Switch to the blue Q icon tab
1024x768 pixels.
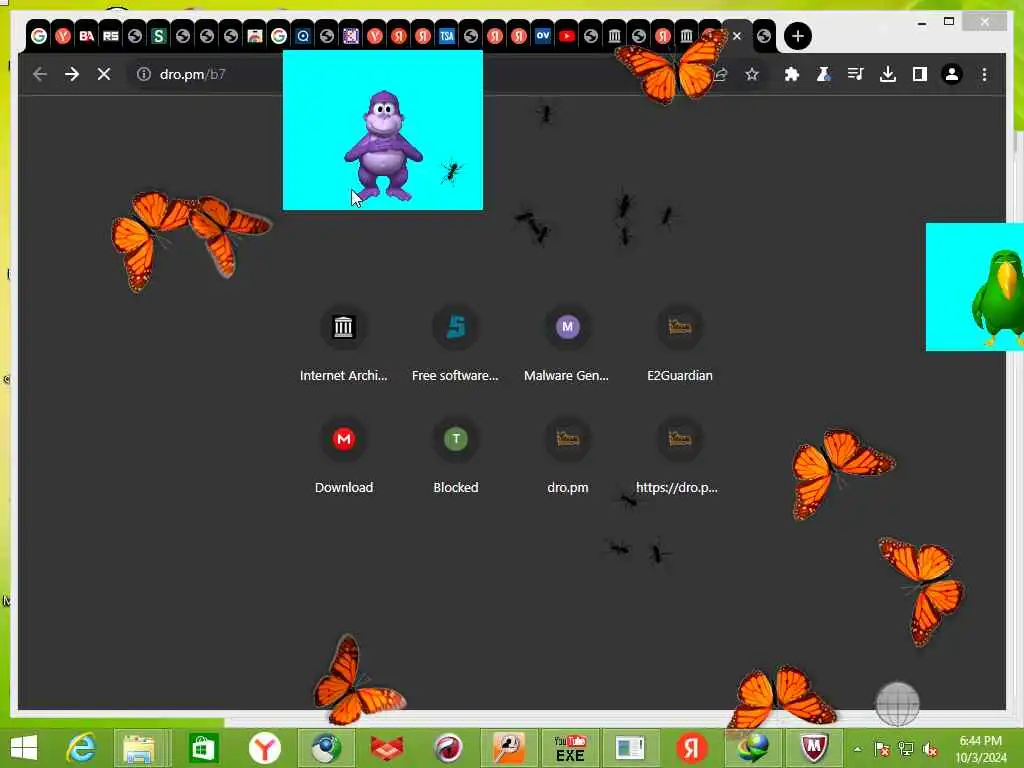tap(303, 36)
